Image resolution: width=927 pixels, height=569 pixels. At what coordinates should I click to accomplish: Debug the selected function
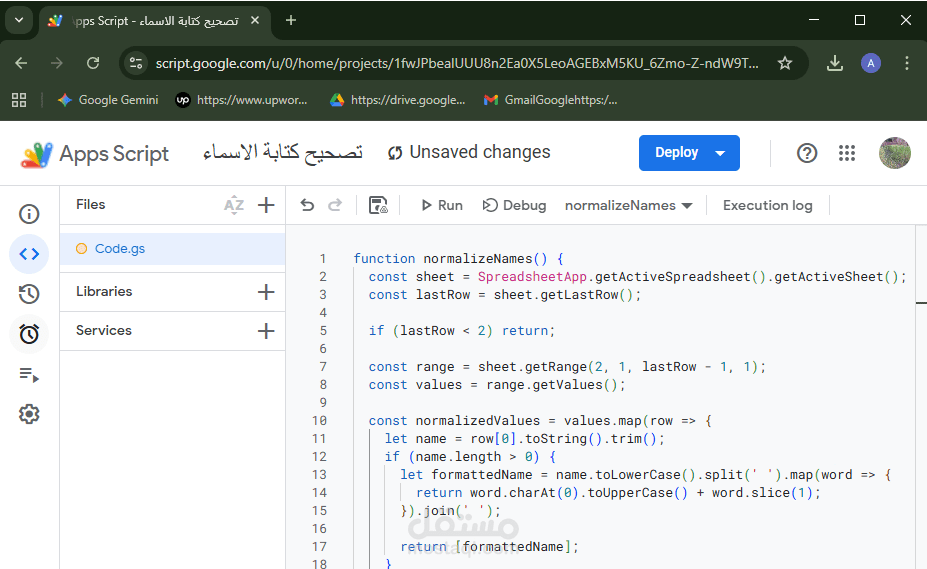pos(514,205)
